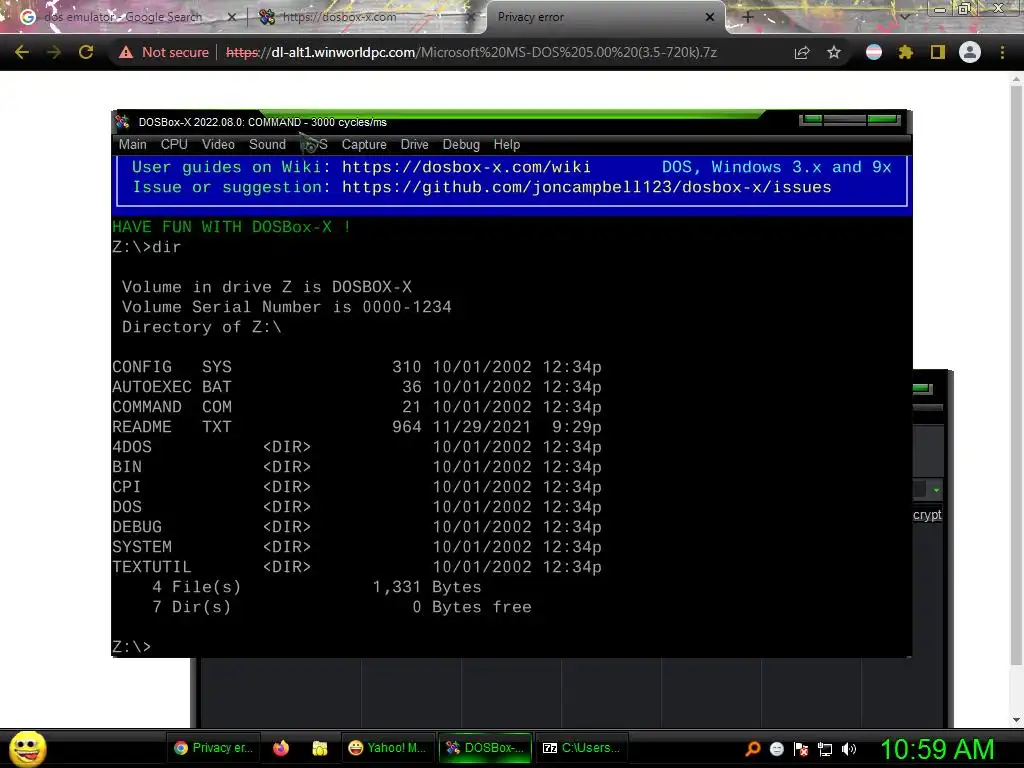Toggle the browser side panel
The height and width of the screenshot is (768, 1024).
point(938,52)
